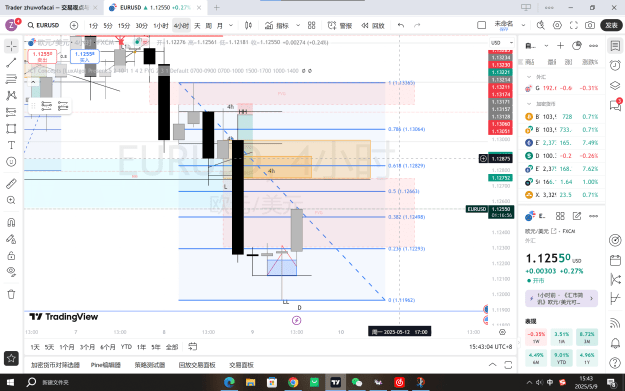625x391 pixels.
Task: Select 1 day date range
Action: click(35, 347)
